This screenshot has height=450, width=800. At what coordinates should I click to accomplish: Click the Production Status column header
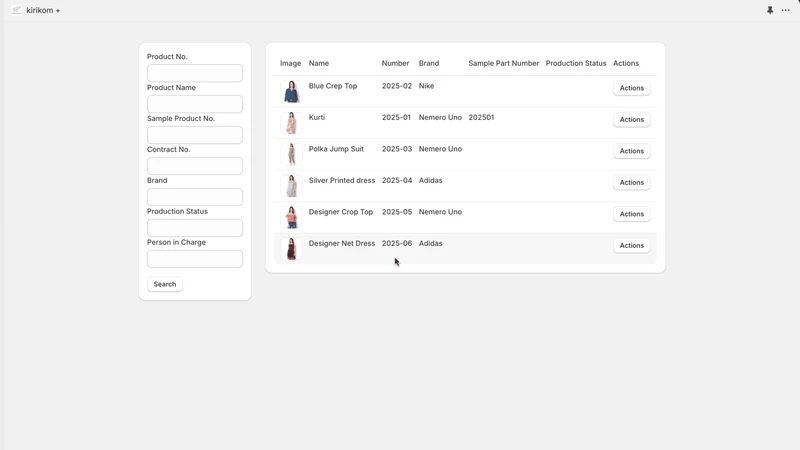click(576, 63)
